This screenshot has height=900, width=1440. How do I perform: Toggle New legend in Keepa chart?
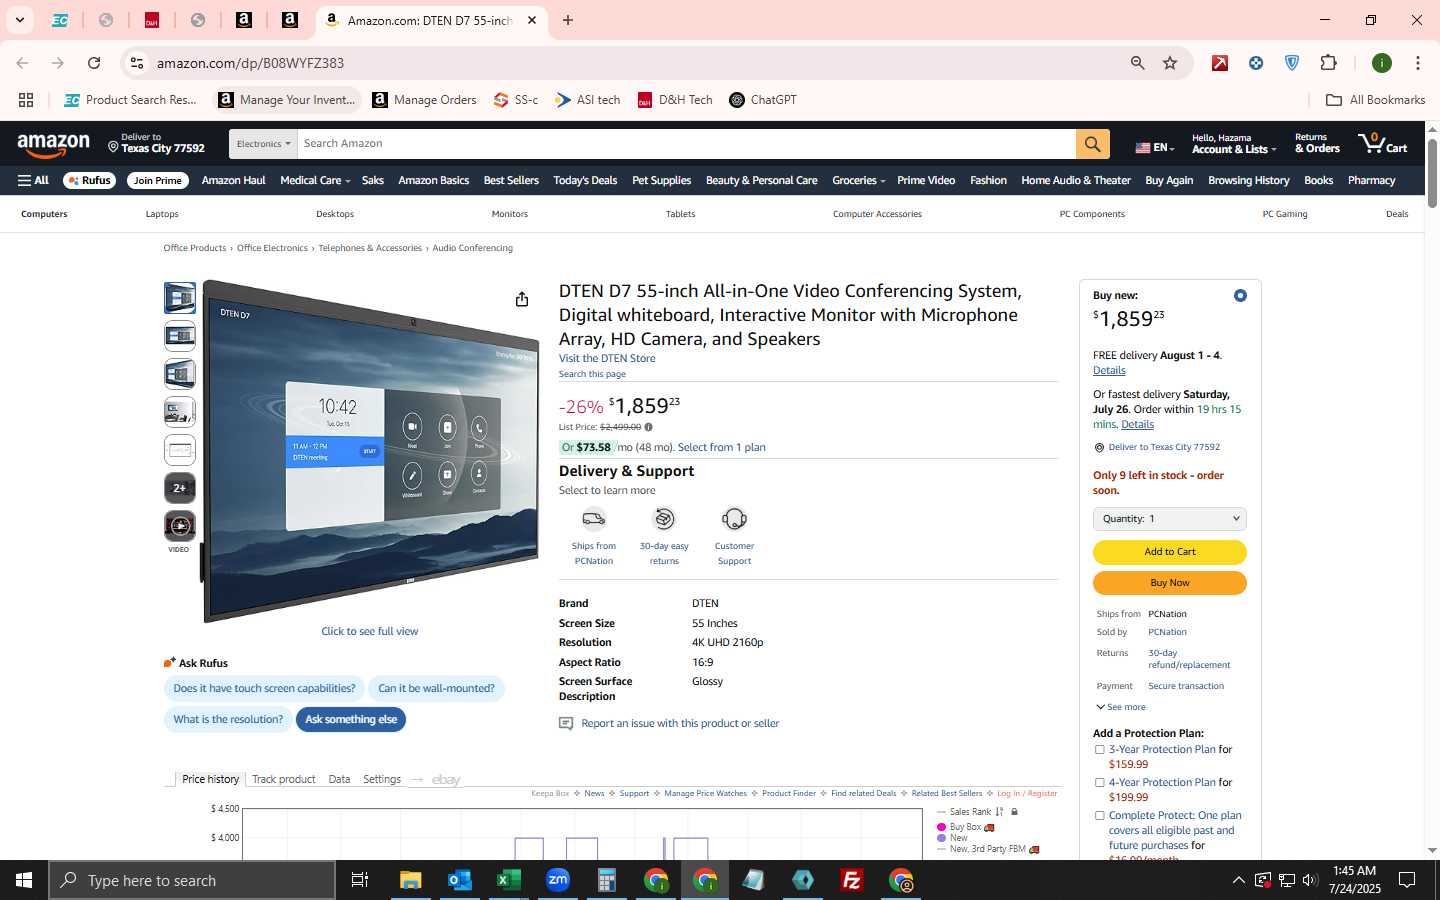point(952,838)
